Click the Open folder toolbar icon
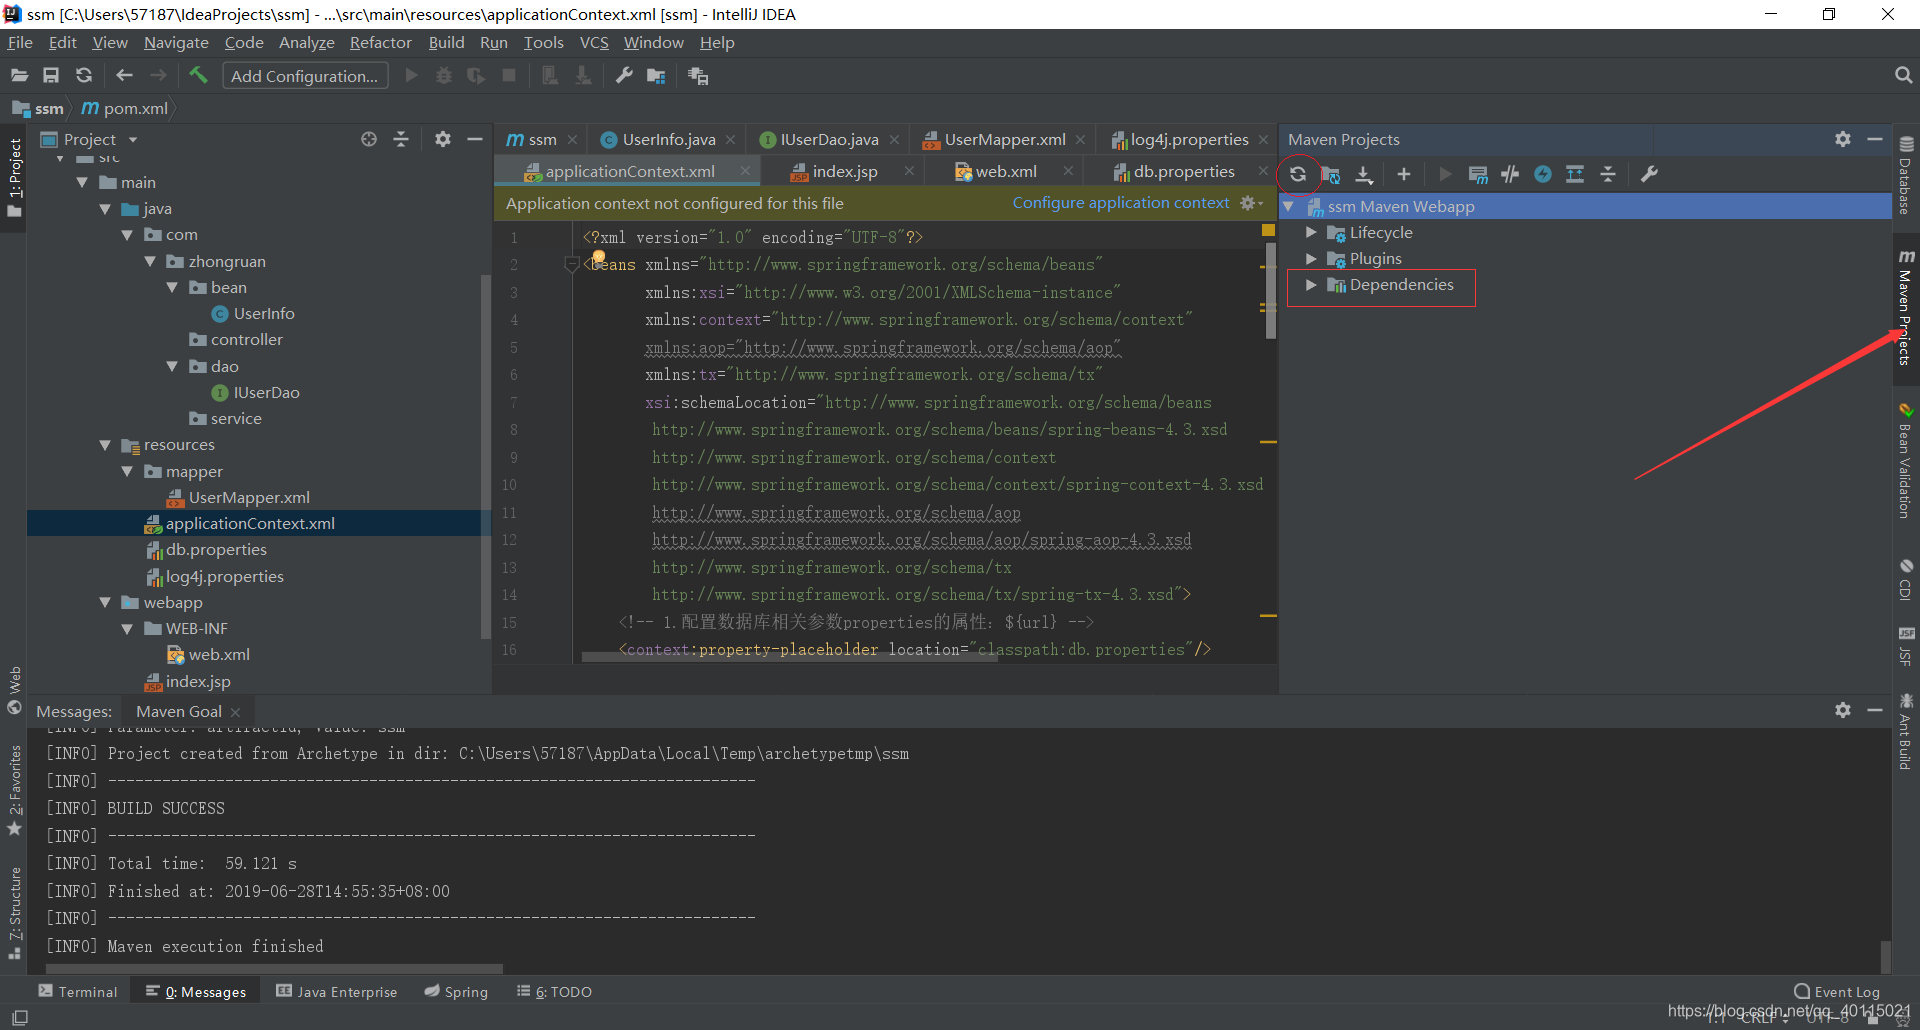The width and height of the screenshot is (1920, 1030). point(19,76)
